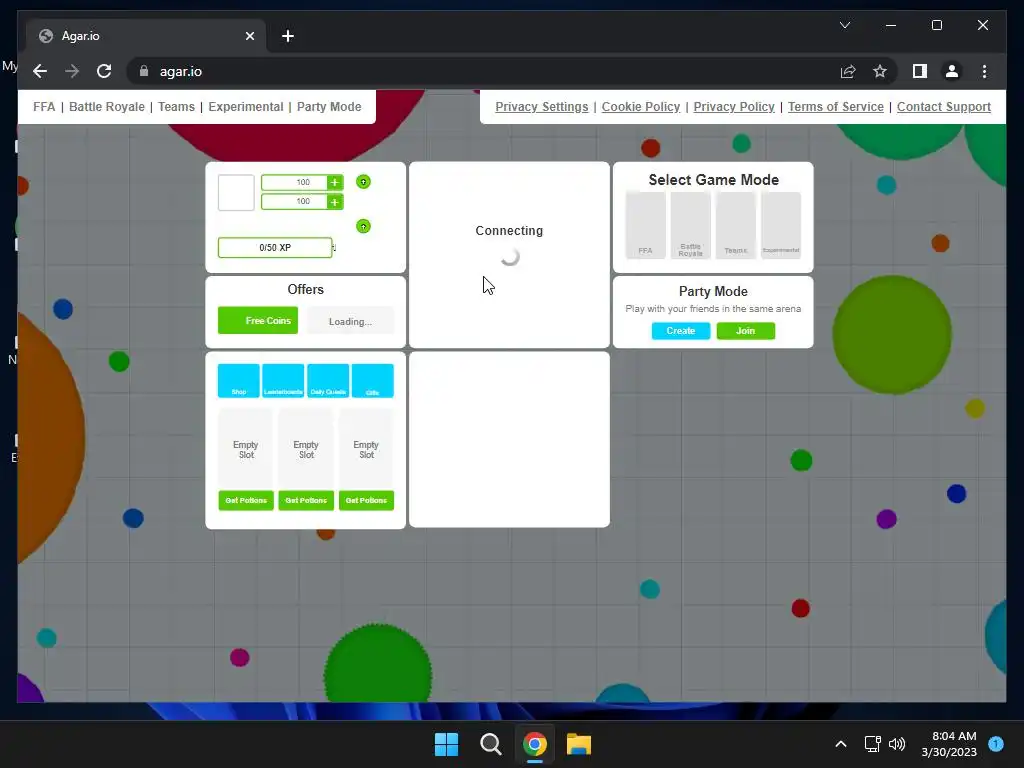Click the browser forward arrow
This screenshot has width=1024, height=768.
coord(72,71)
